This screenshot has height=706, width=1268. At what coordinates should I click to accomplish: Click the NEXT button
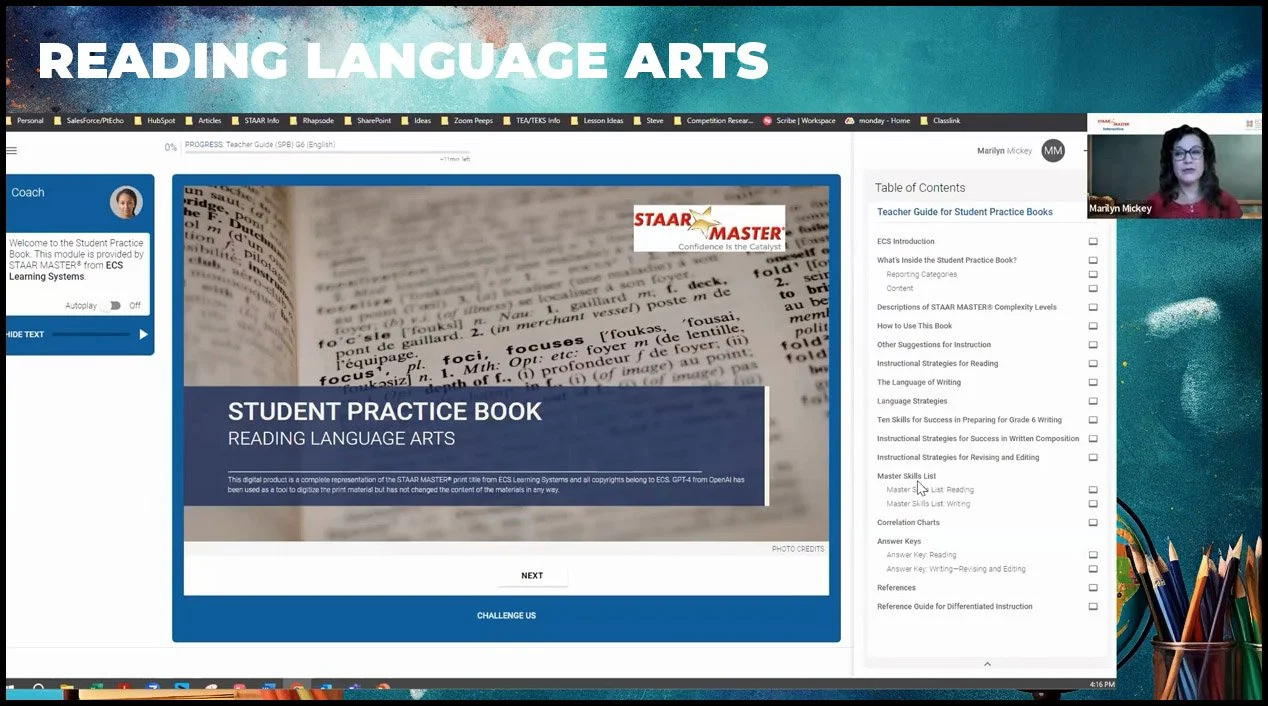(532, 575)
